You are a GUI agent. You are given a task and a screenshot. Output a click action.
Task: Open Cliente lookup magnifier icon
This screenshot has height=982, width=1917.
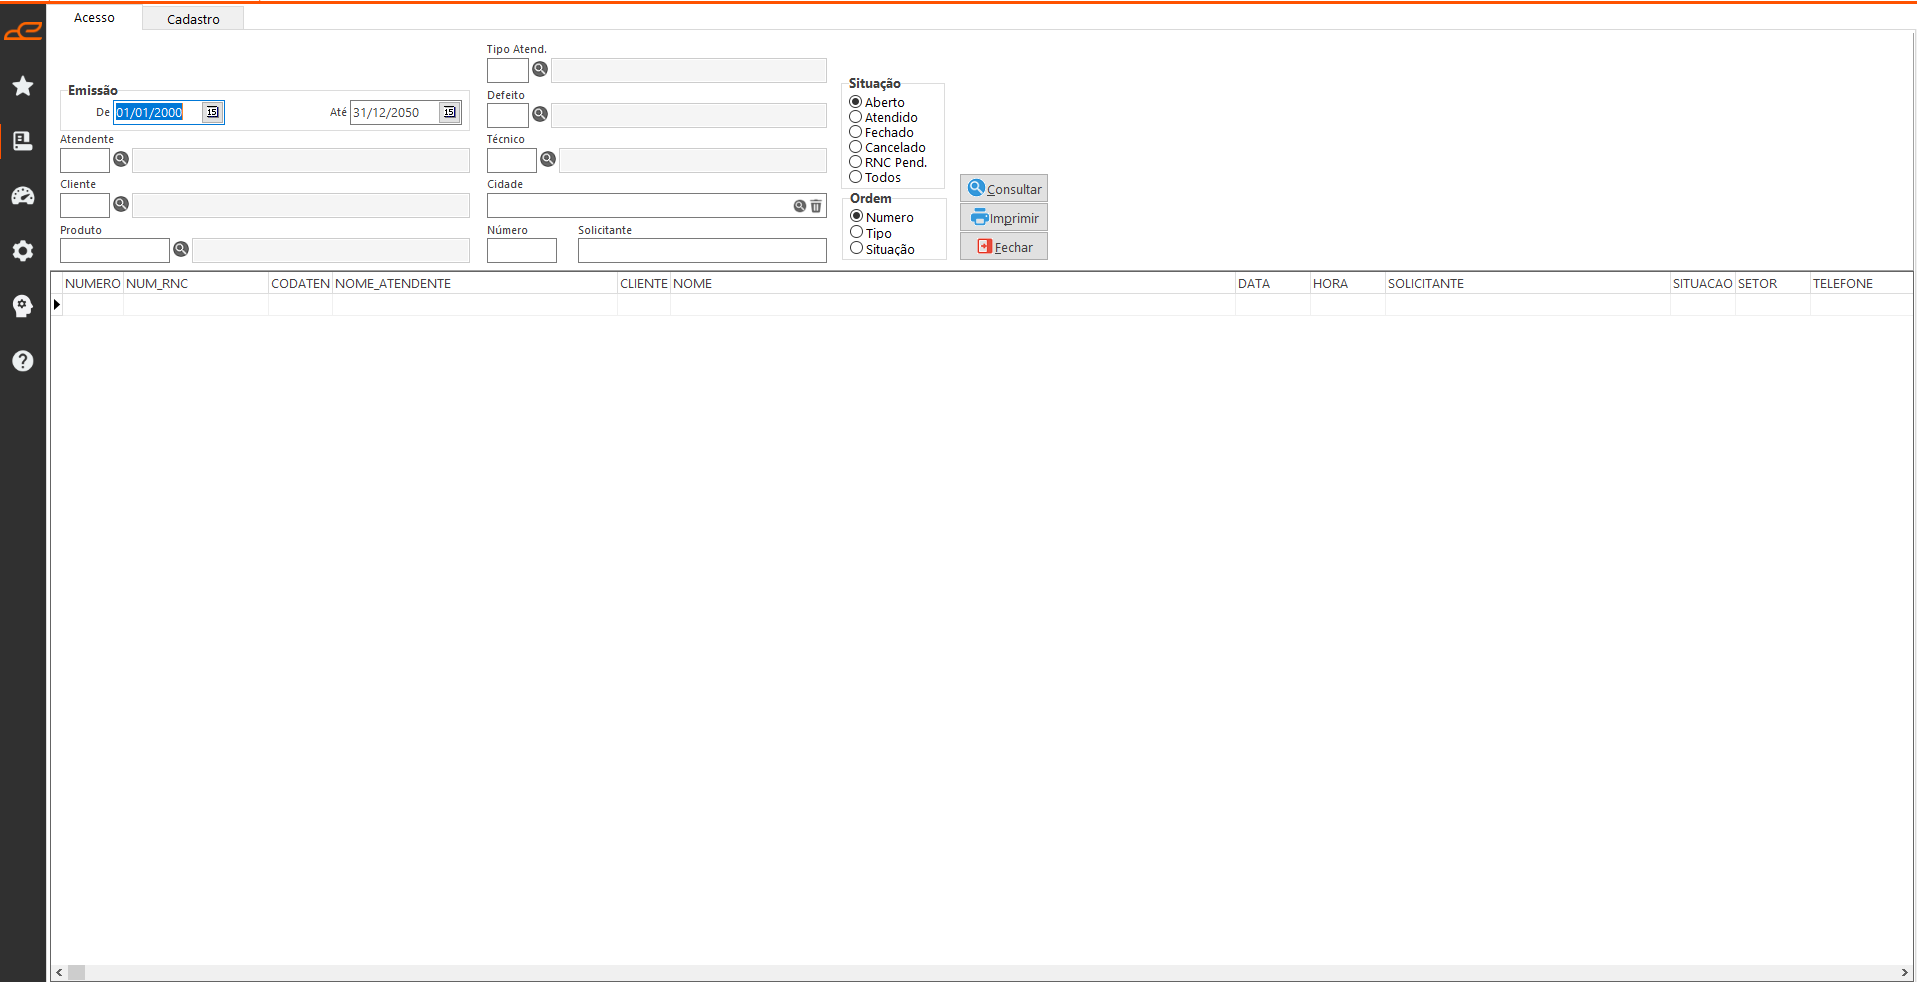121,204
